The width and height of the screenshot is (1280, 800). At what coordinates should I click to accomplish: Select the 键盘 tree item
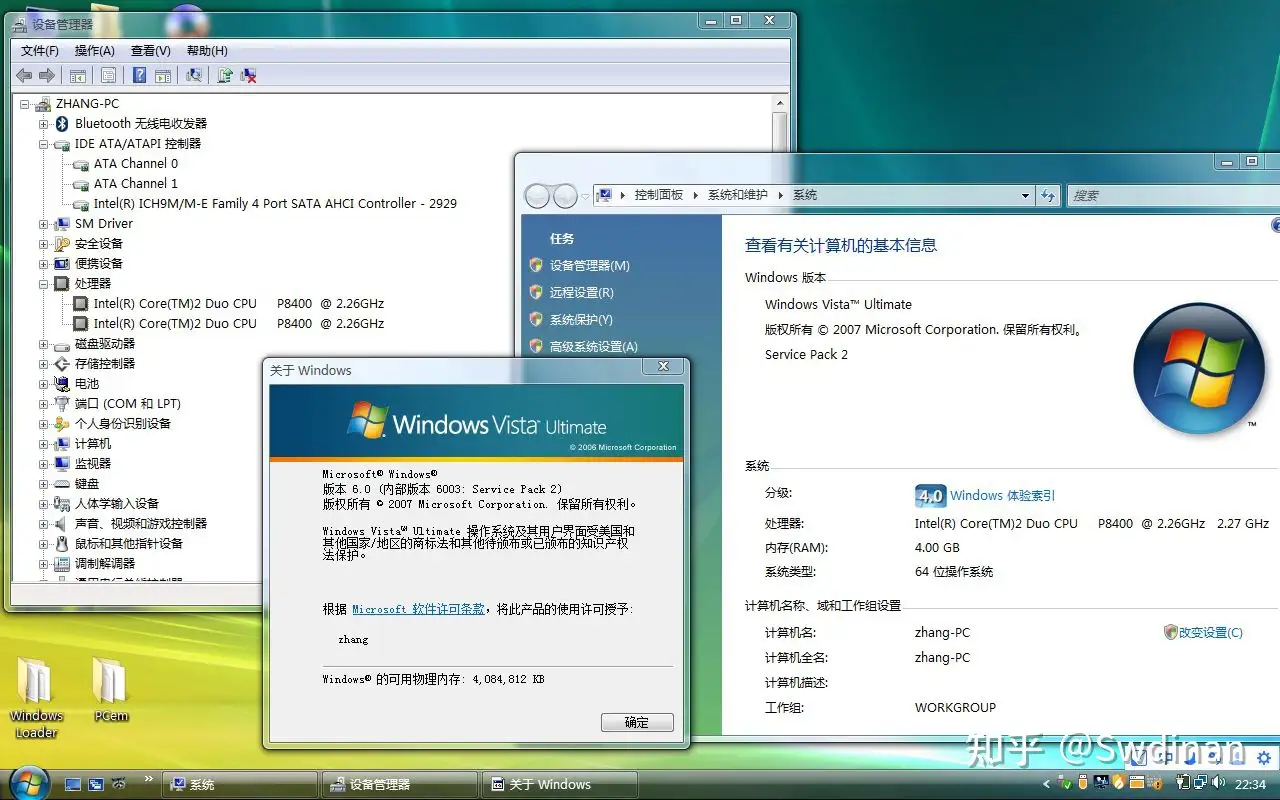(x=87, y=483)
